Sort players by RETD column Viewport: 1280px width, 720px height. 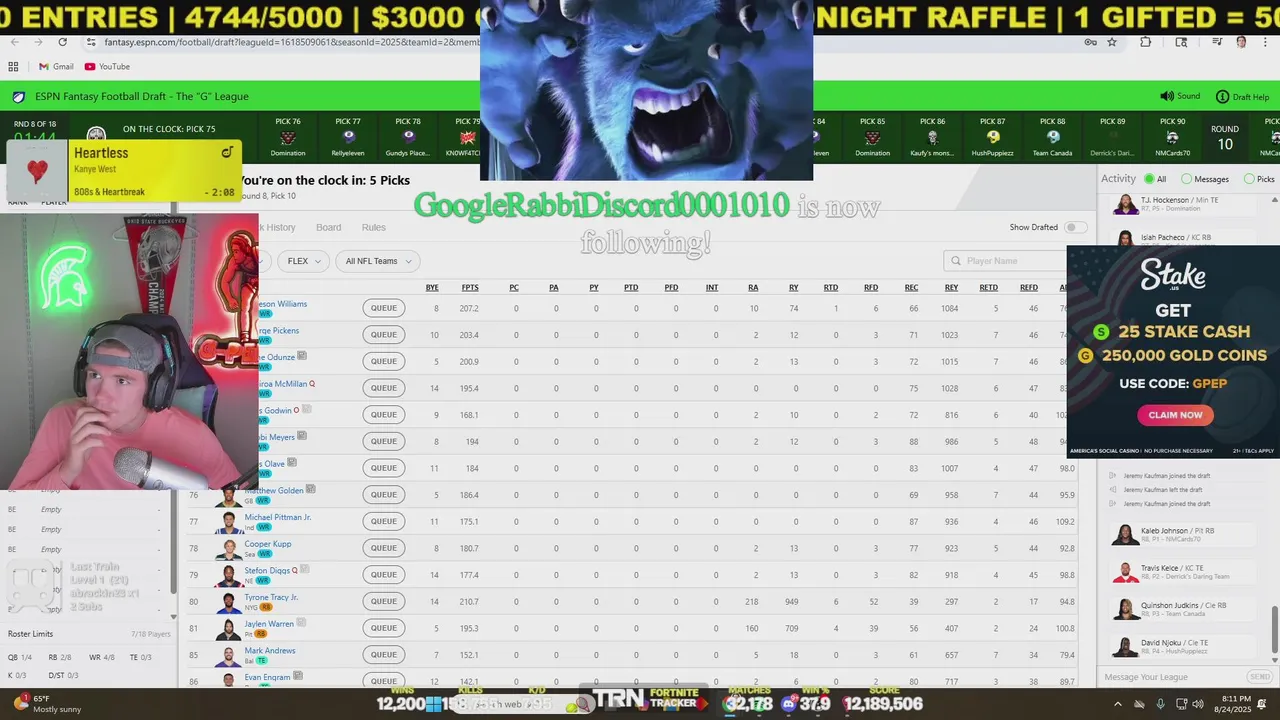click(988, 288)
